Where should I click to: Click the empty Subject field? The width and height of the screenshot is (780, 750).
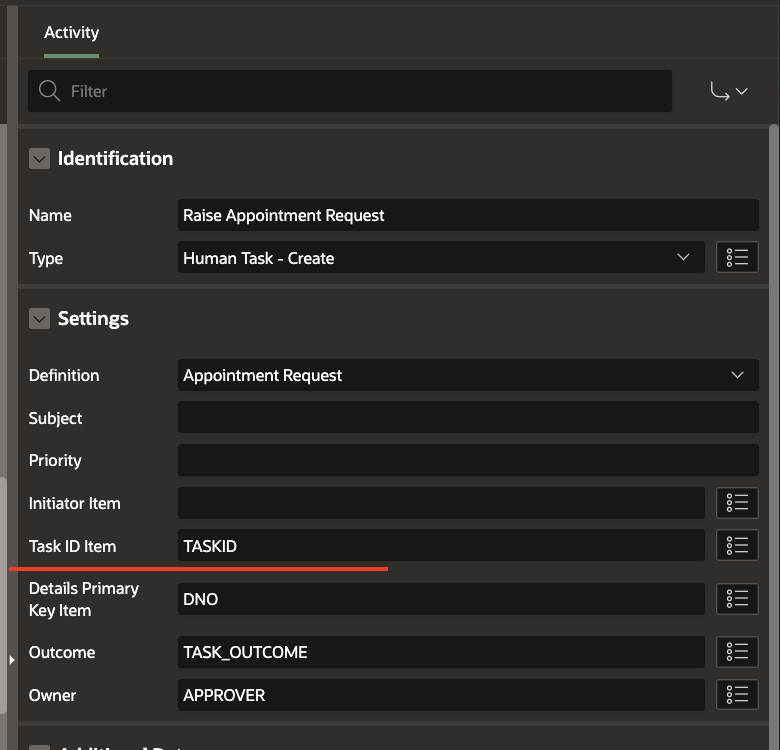(467, 418)
